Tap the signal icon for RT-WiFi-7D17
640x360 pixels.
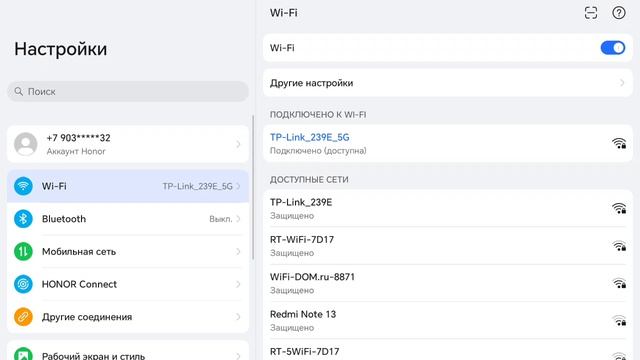(619, 246)
